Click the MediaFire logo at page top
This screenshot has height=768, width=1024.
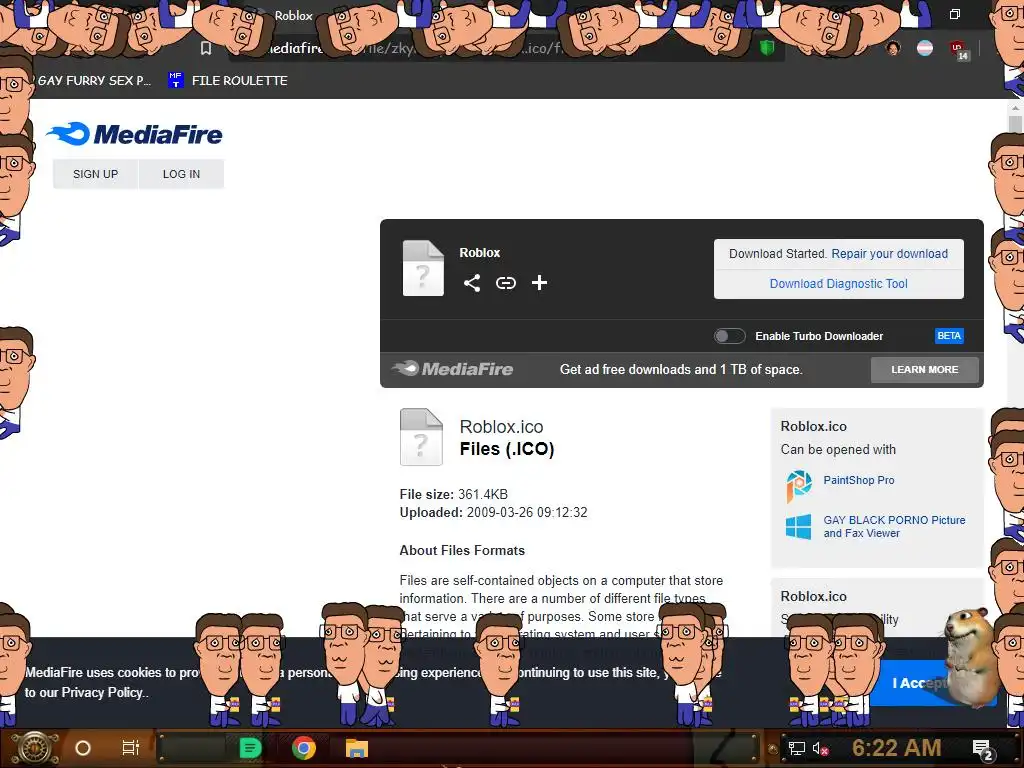tap(134, 134)
